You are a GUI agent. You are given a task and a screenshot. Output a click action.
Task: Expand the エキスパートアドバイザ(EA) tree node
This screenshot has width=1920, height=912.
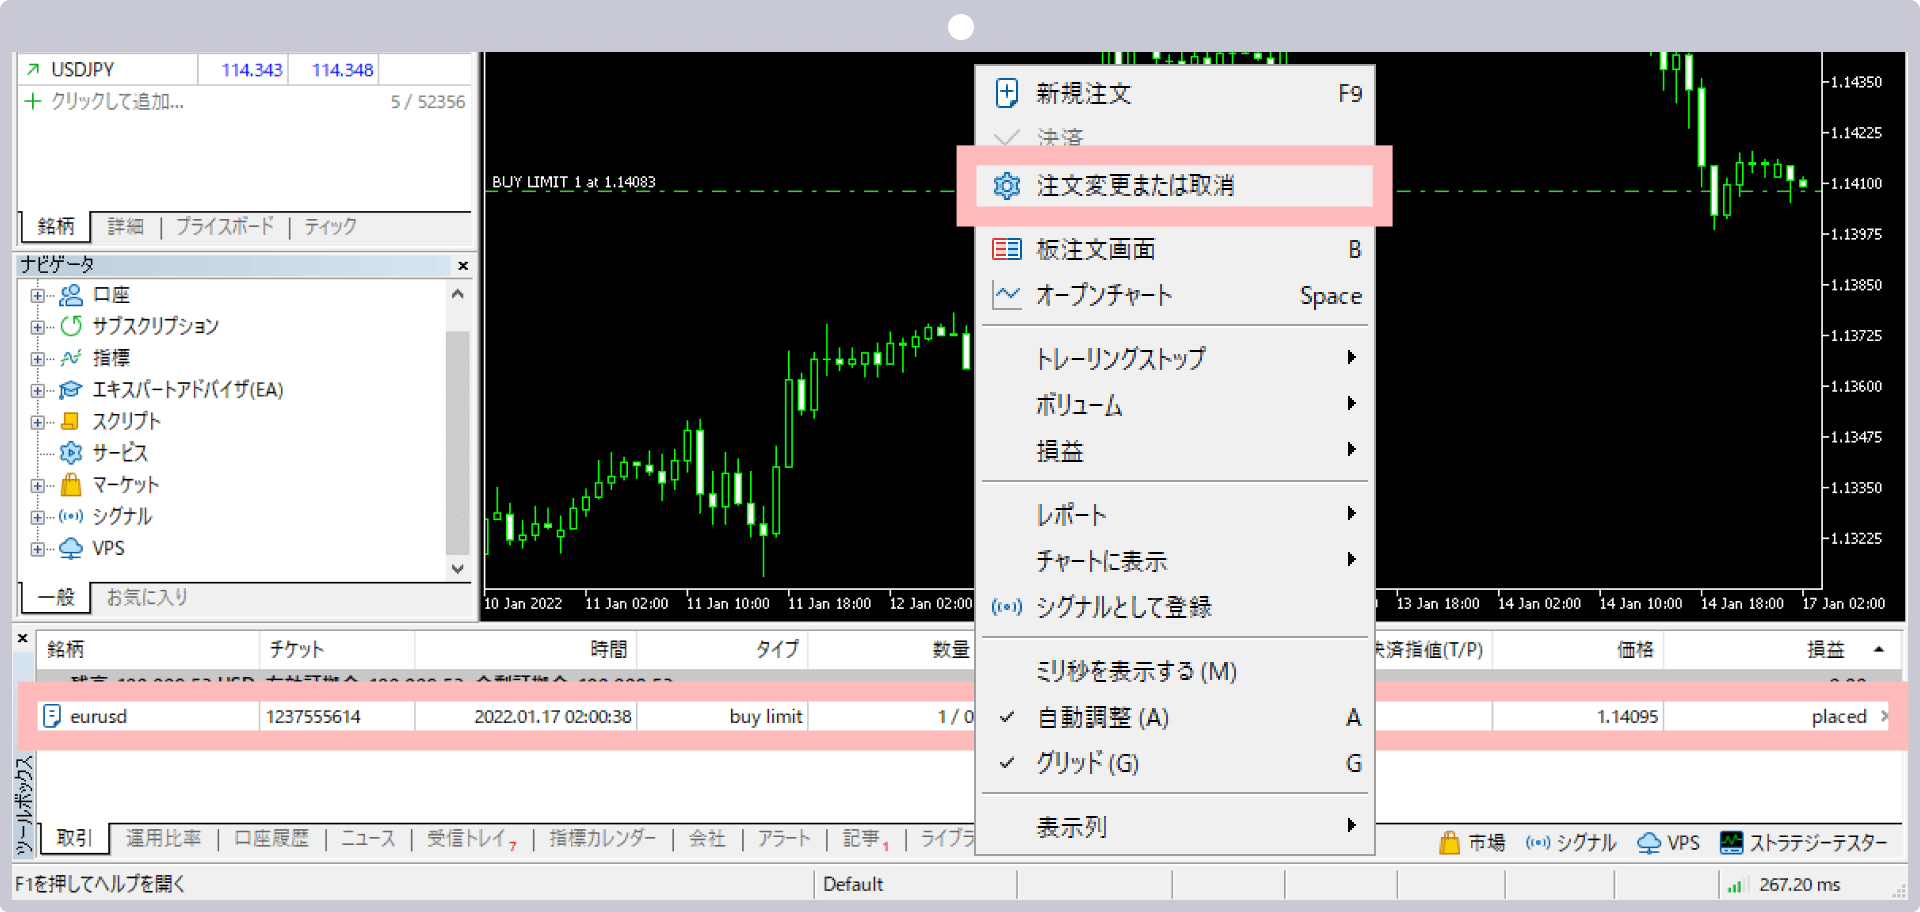pos(37,390)
